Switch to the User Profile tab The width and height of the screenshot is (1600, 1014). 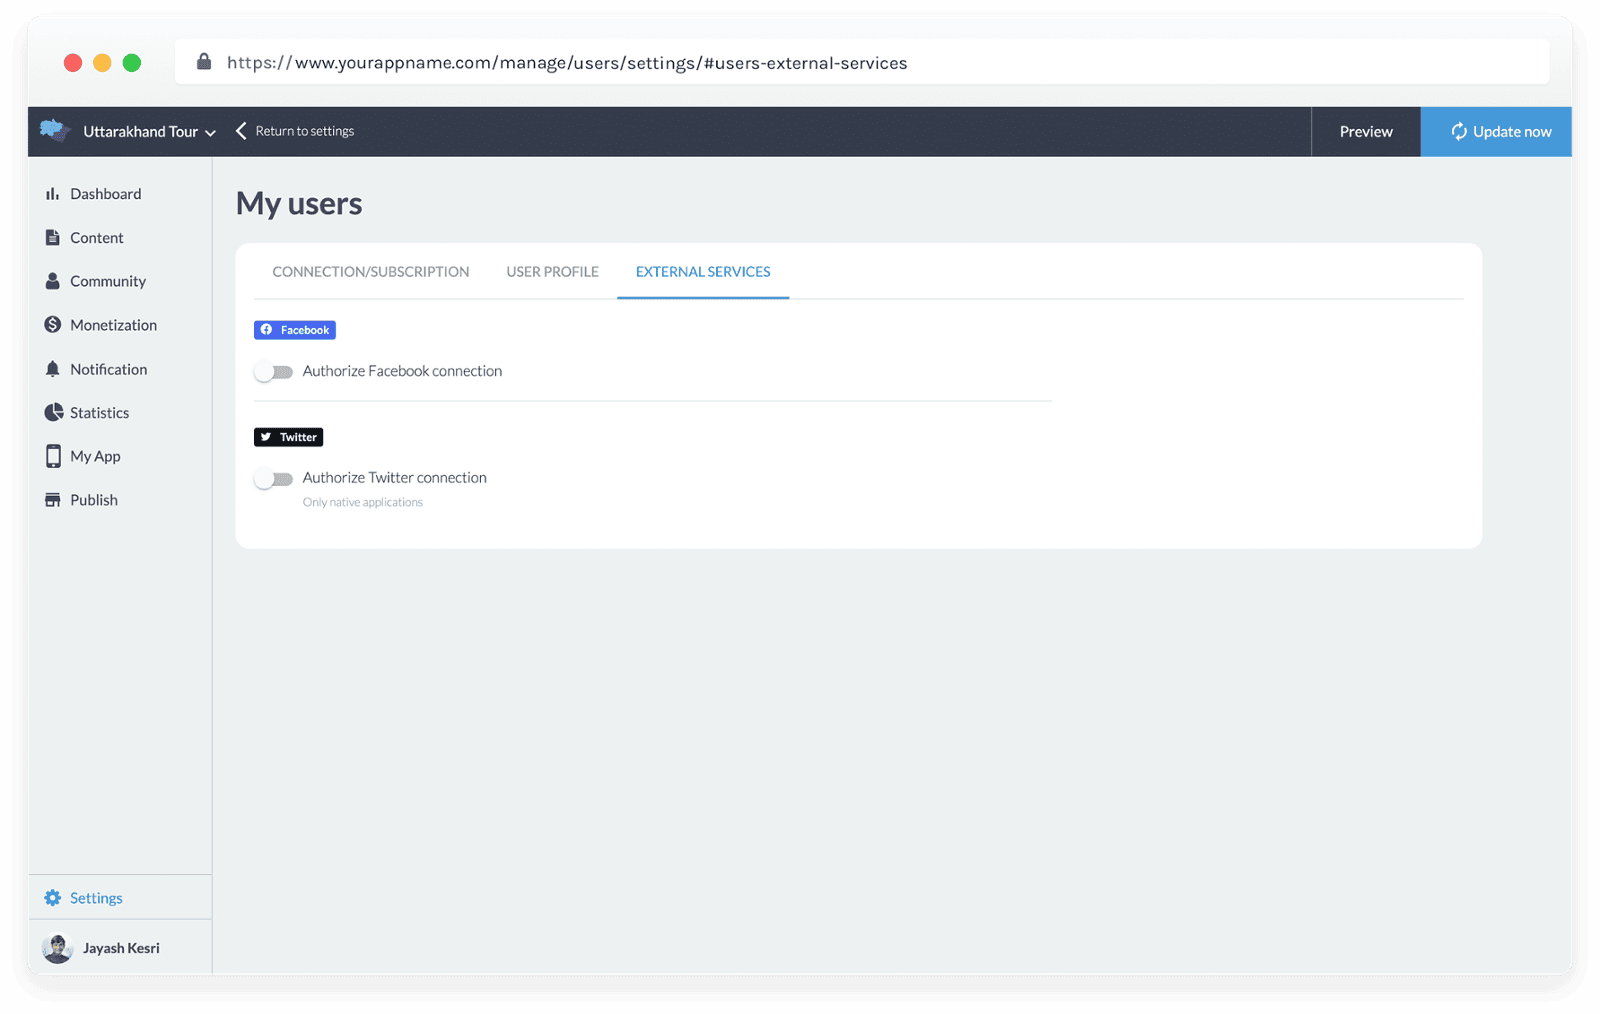(552, 272)
